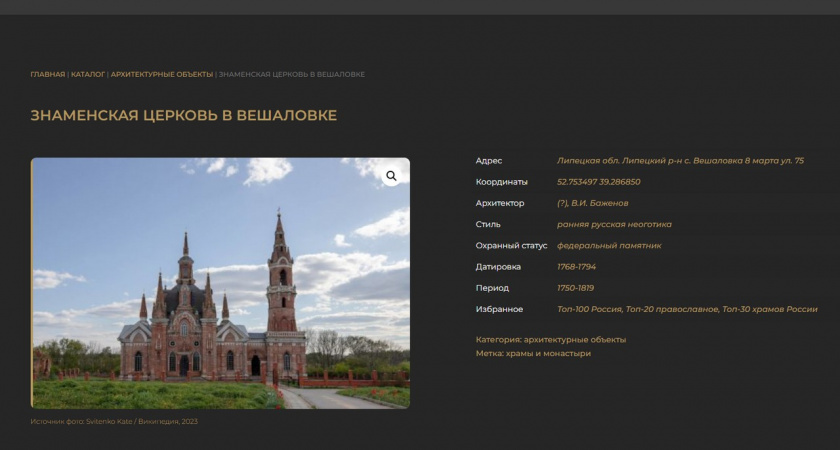Click the coordinates 52.753497 39.286850
This screenshot has width=840, height=450.
point(598,182)
